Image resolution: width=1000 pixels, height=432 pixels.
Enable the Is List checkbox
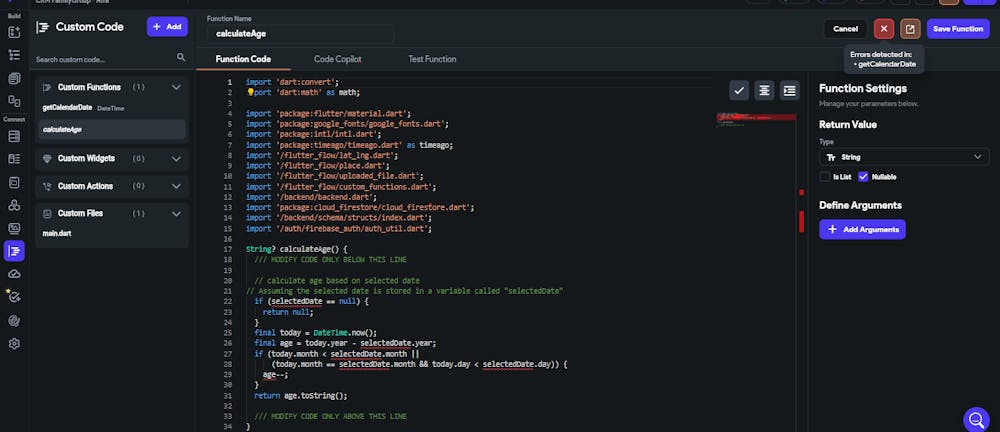pos(825,177)
